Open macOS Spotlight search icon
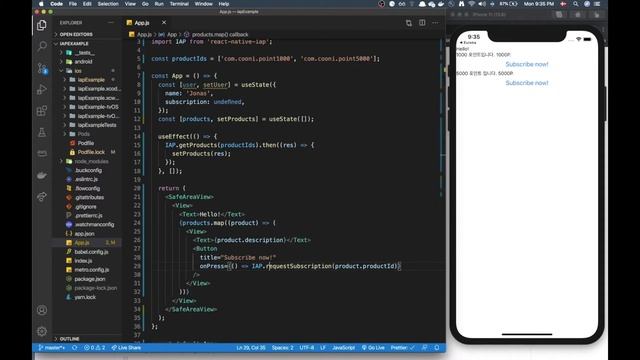640x360 pixels. point(576,4)
